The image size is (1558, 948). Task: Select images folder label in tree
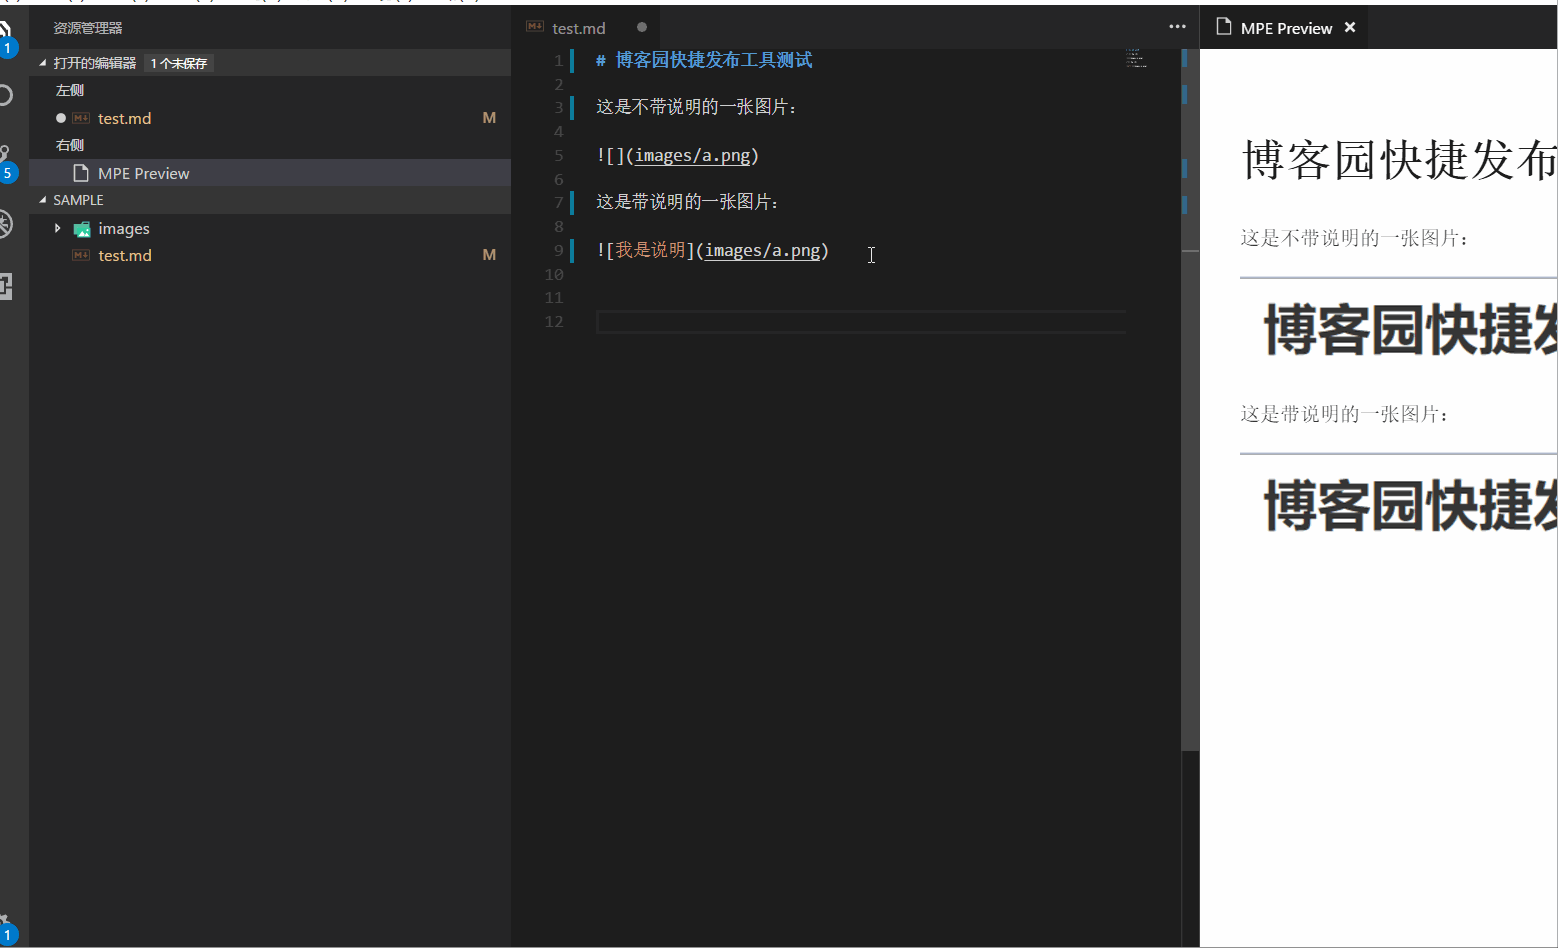click(x=124, y=229)
